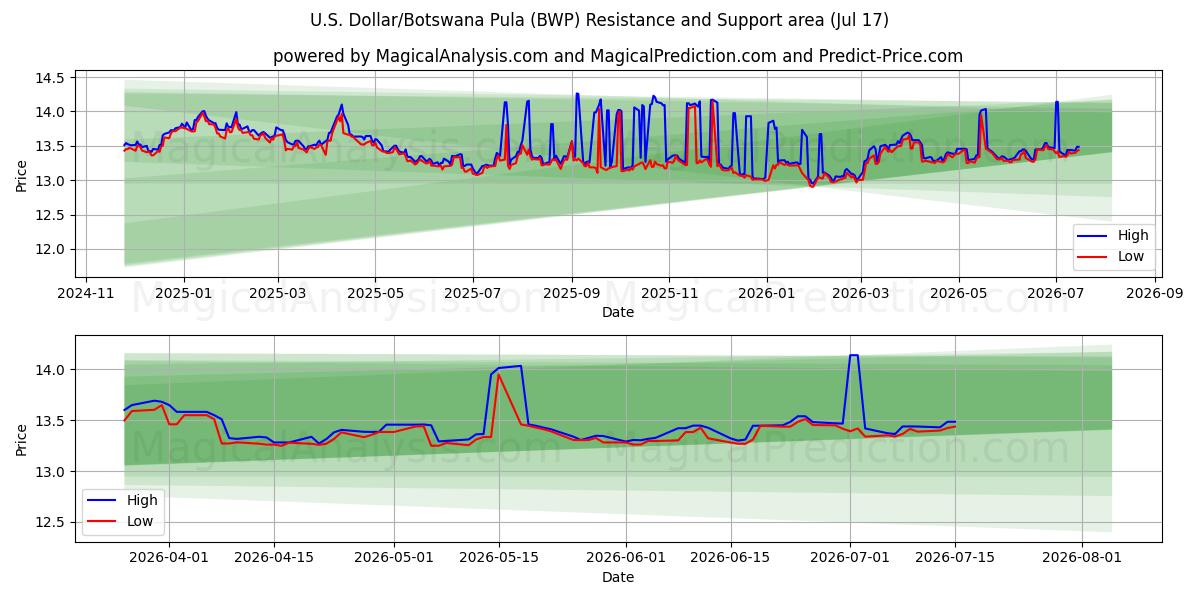Screen dimensions: 1200x600
Task: Click the July 2026 price spike in the bottom chart
Action: (853, 356)
